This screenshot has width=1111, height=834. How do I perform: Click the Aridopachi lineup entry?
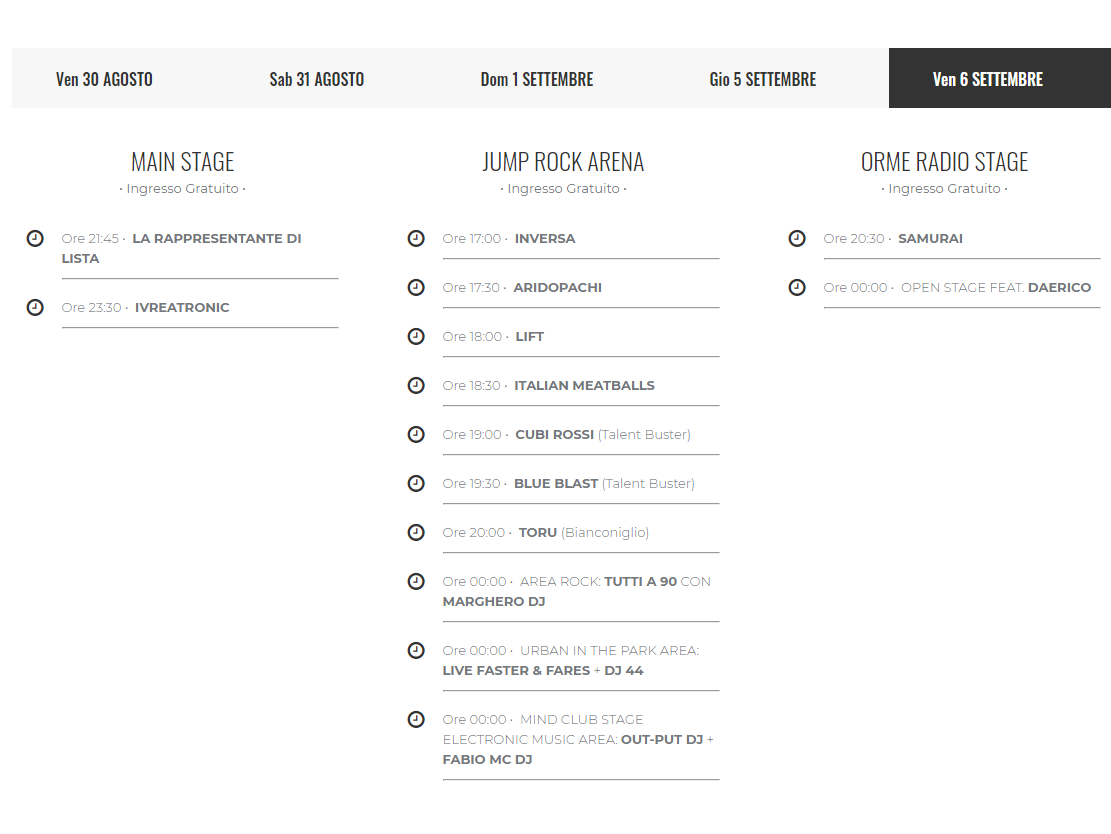pyautogui.click(x=557, y=287)
